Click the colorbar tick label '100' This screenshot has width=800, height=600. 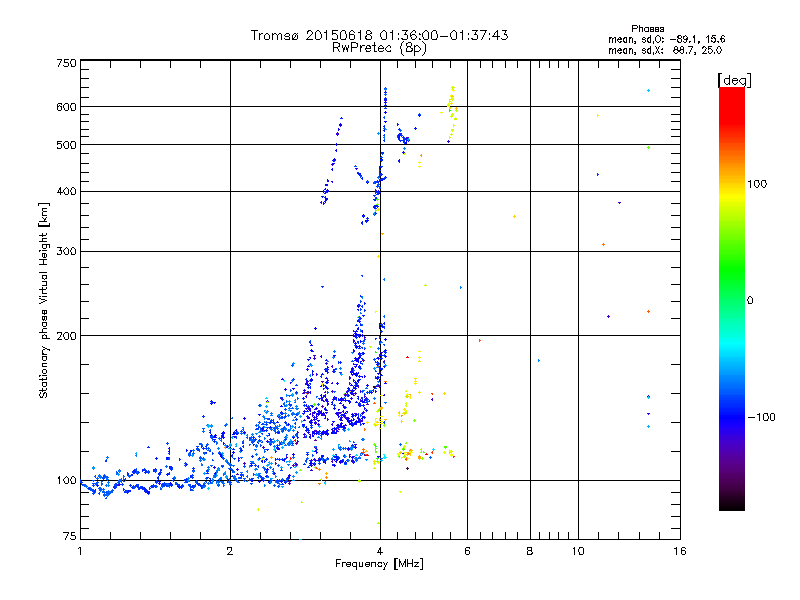pos(757,184)
